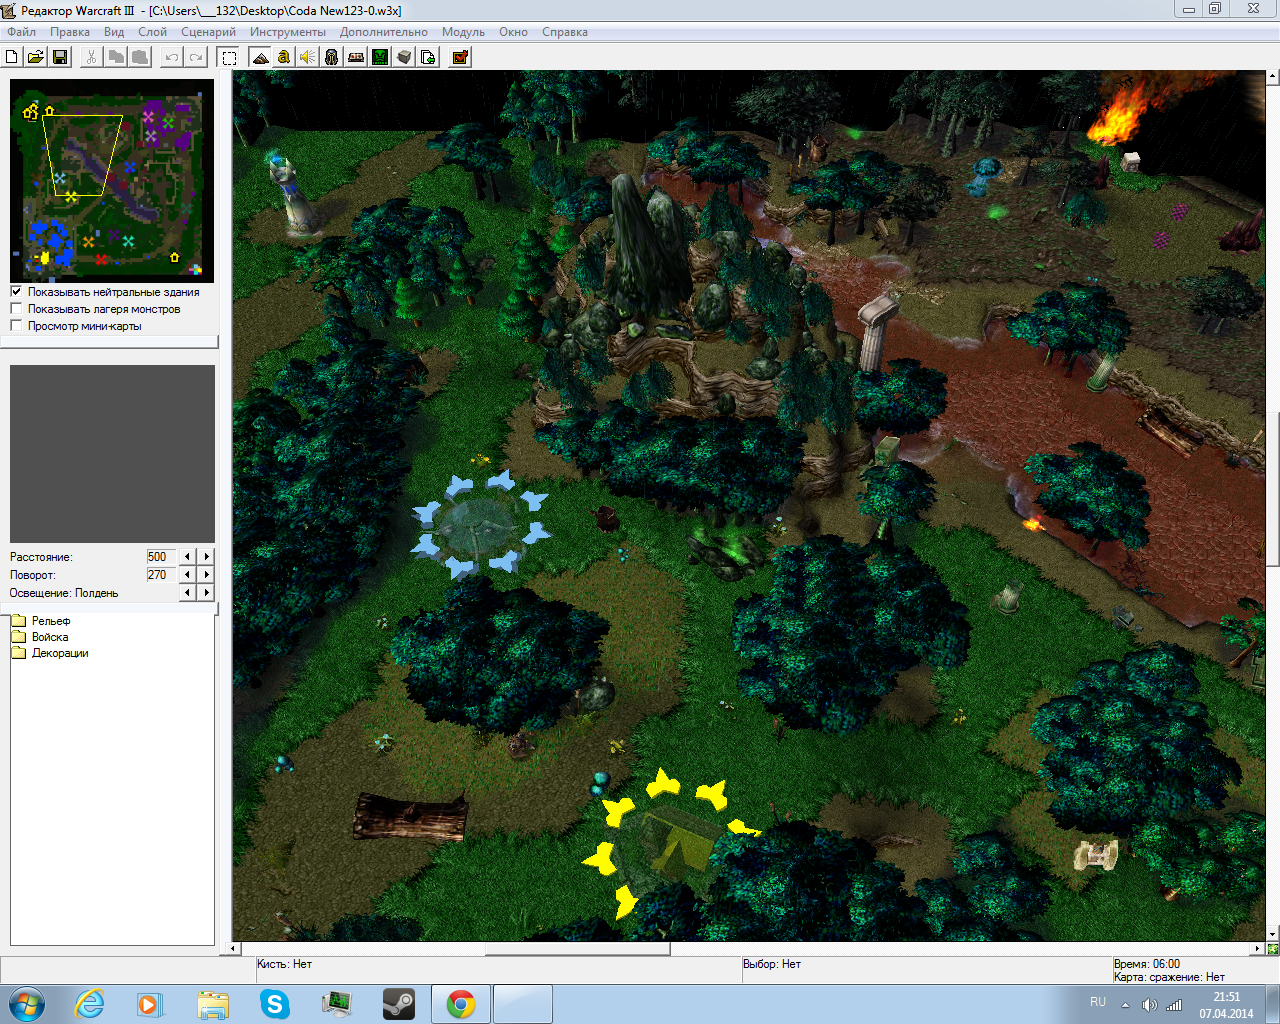Expand the Рельеф folder in the tree

tap(41, 621)
